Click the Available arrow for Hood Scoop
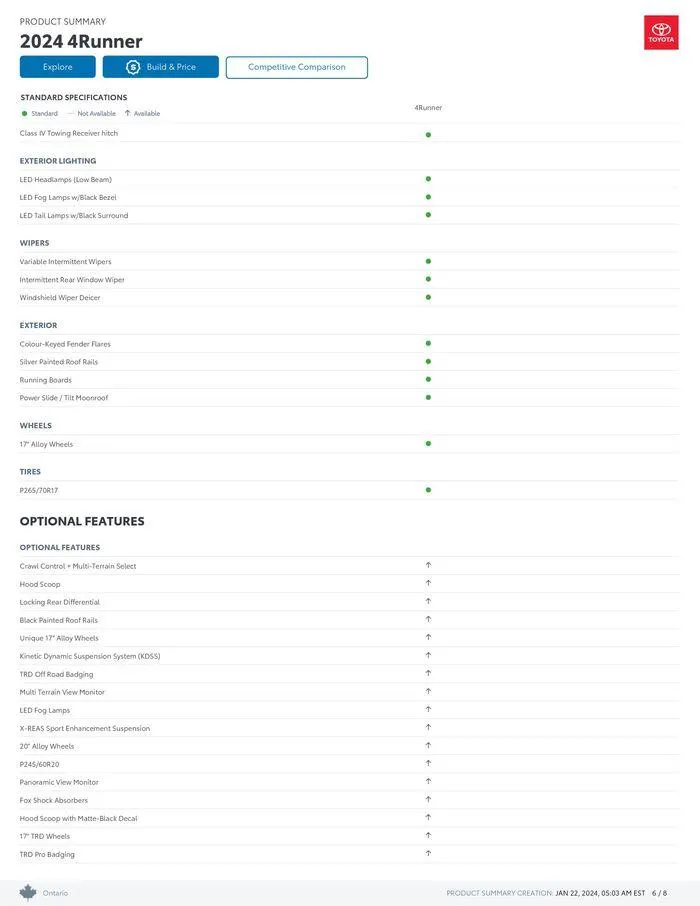The height and width of the screenshot is (906, 700). point(428,583)
